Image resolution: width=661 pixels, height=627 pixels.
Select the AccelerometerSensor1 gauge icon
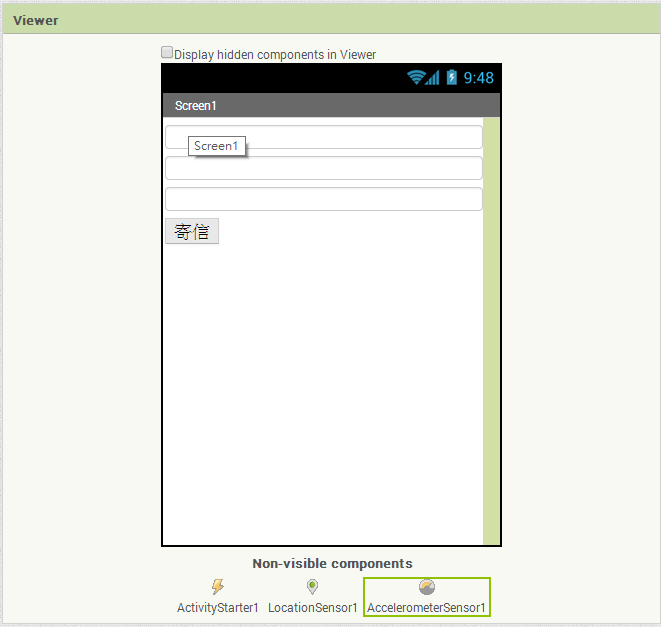click(x=427, y=587)
